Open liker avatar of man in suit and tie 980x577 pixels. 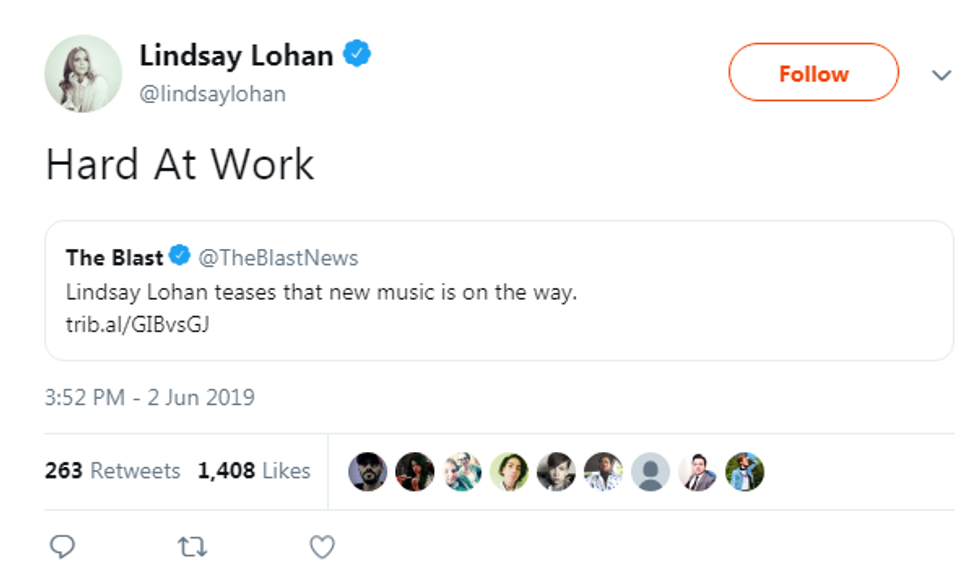(x=698, y=471)
